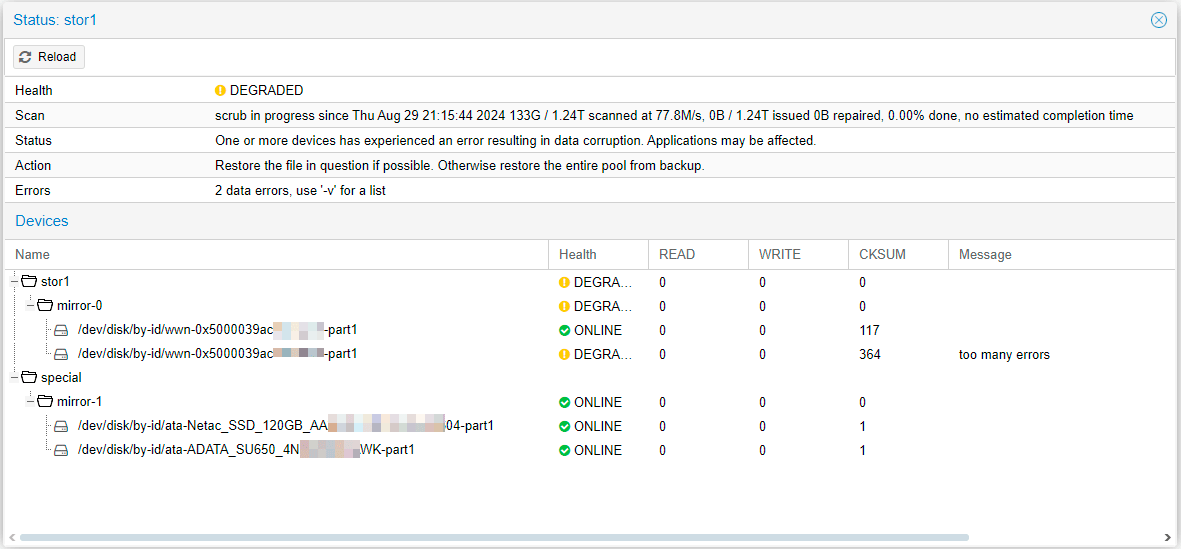This screenshot has height=549, width=1181.
Task: Click disk icon of wwn device with 117 checksum
Action: (x=62, y=330)
